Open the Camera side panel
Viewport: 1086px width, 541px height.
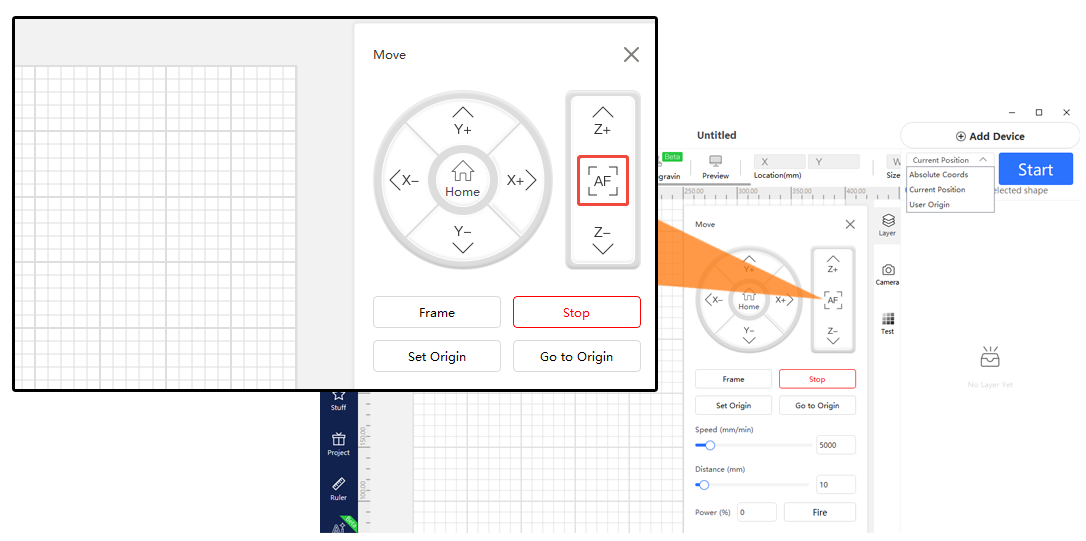[888, 274]
